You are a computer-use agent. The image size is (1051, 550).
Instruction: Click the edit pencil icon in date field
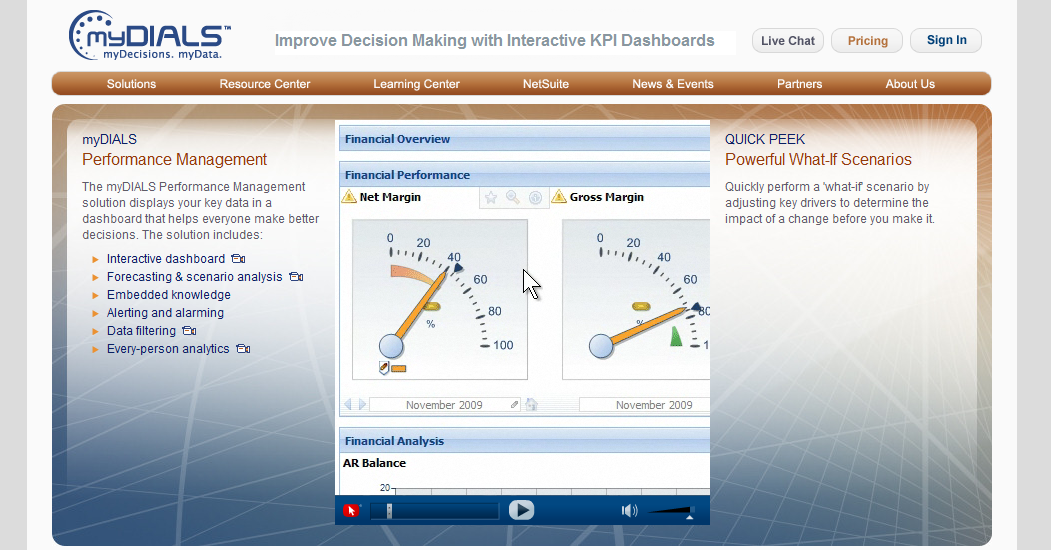click(x=514, y=405)
